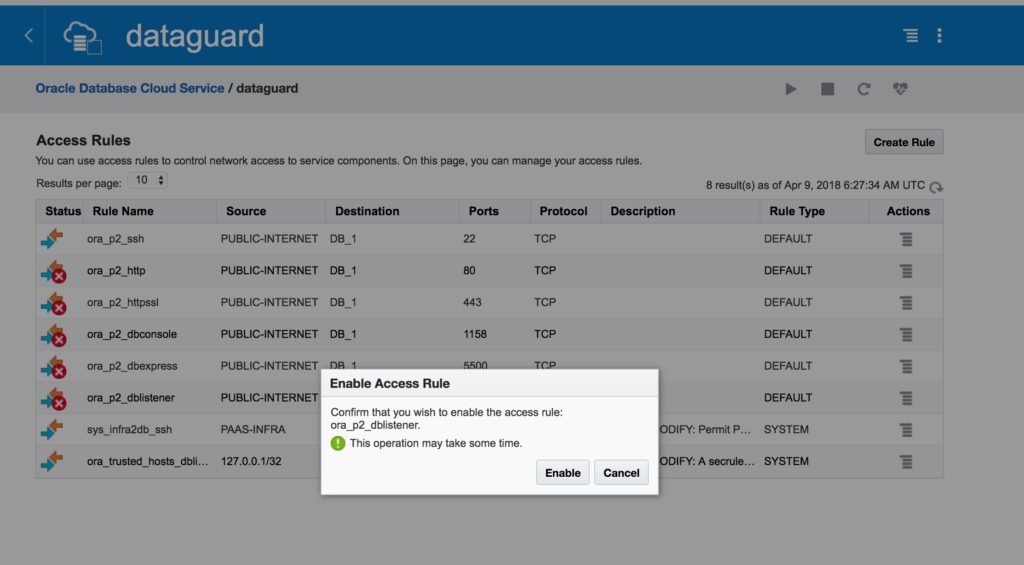Open the vertical three-dot options menu
Viewport: 1024px width, 565px height.
tap(939, 36)
